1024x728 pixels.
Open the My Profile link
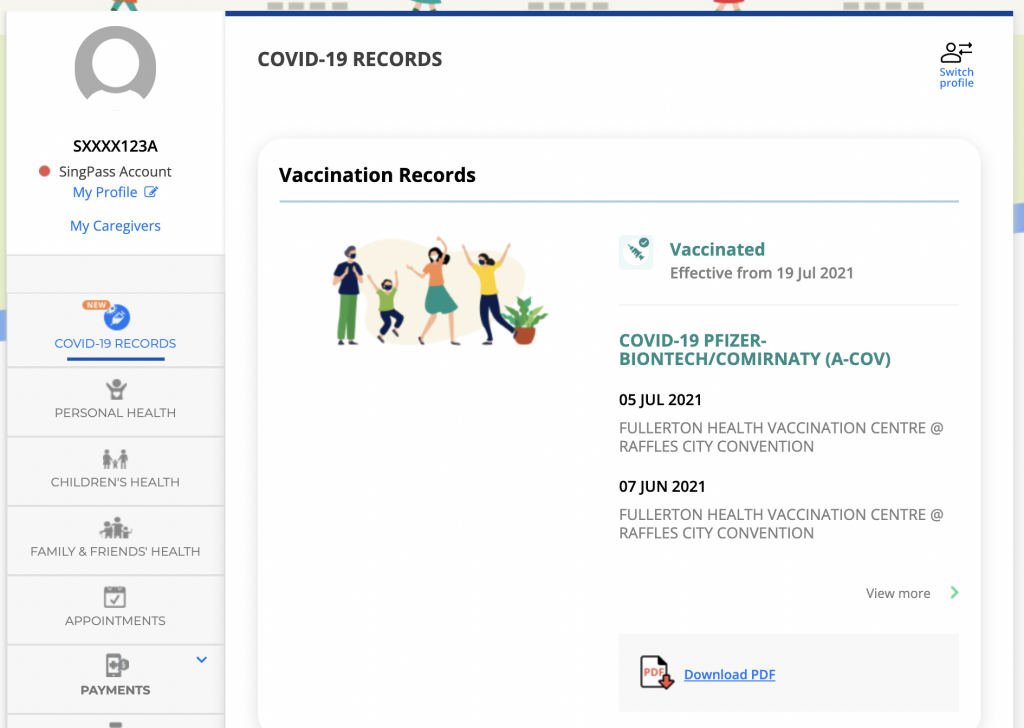[x=105, y=192]
